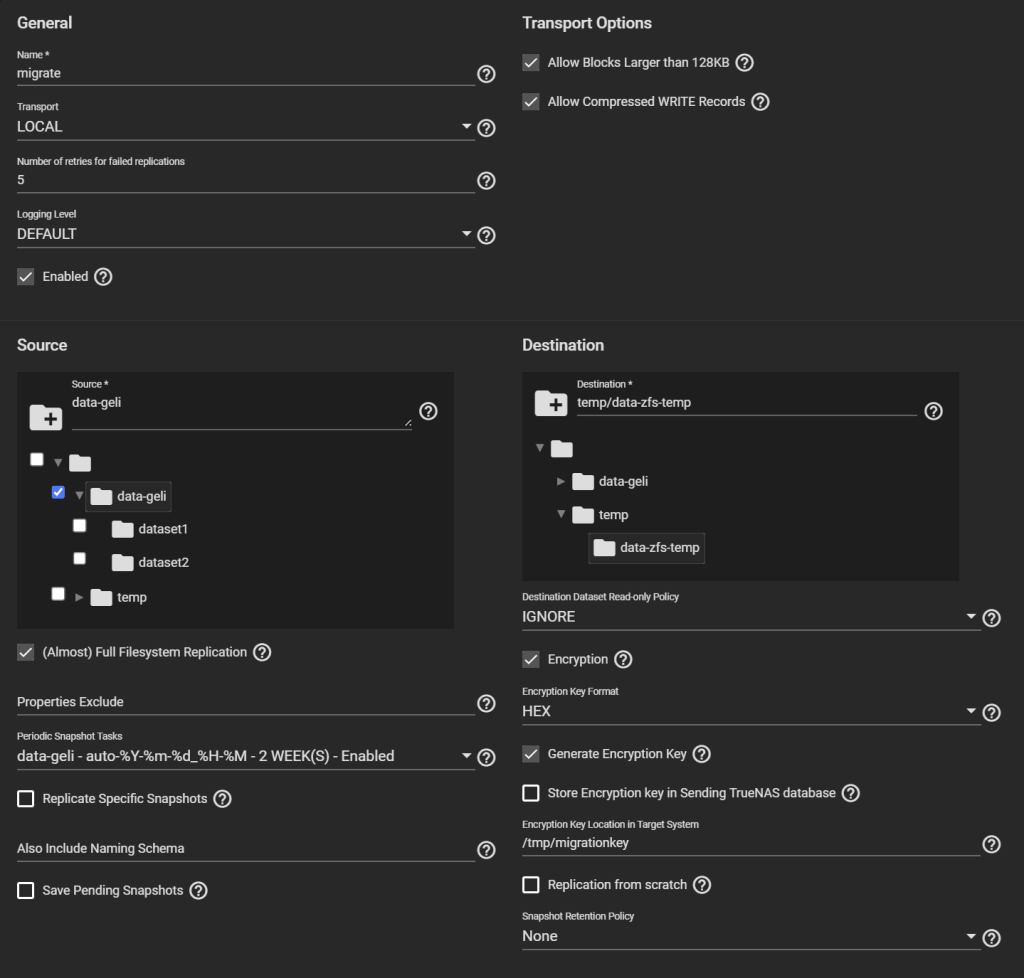1024x978 pixels.
Task: Expand the temp folder in Source tree
Action: coord(79,597)
